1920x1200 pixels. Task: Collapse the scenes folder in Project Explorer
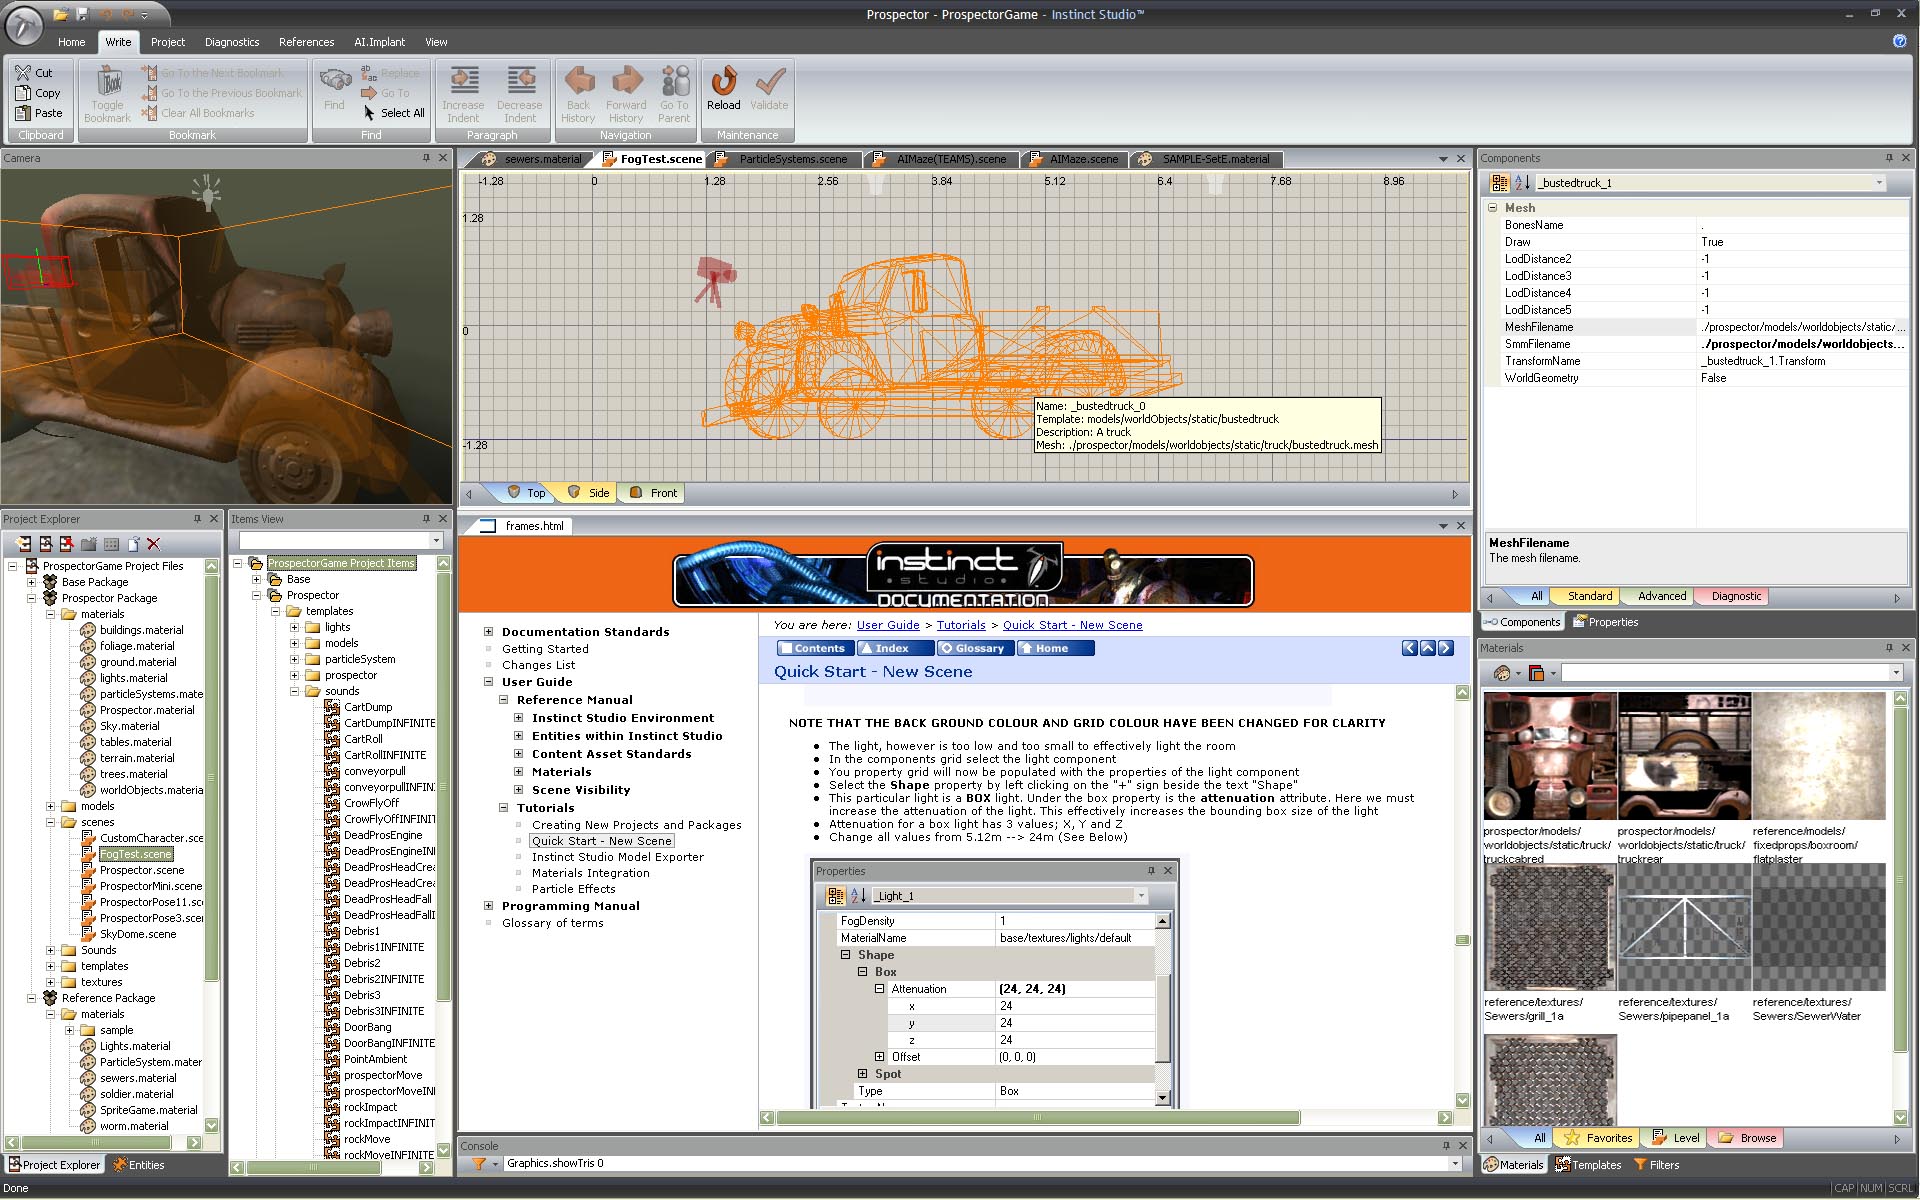point(51,822)
